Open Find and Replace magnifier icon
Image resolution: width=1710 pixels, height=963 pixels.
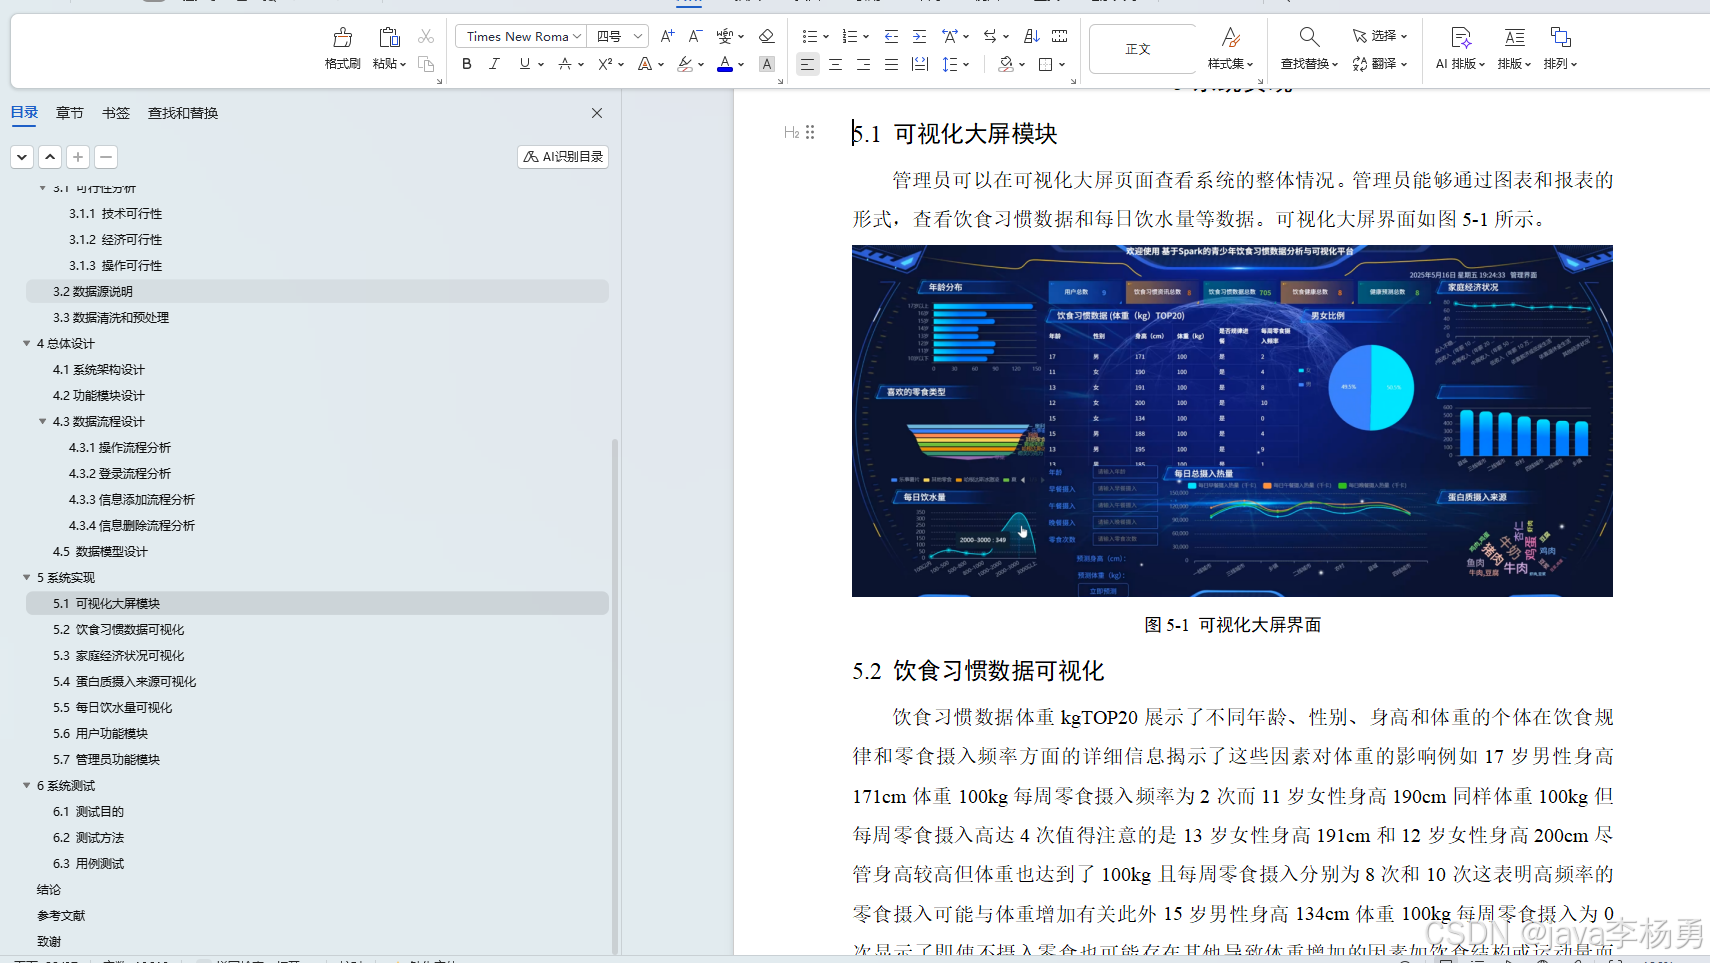pos(1309,38)
